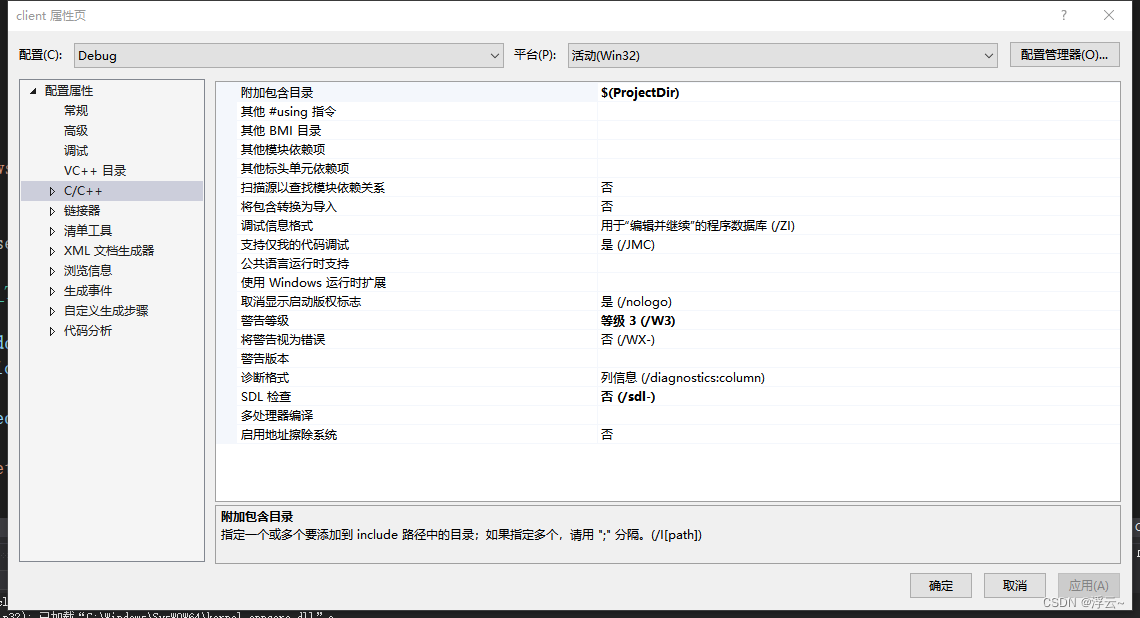Select 常规 in the property tree
1140x618 pixels.
coord(75,110)
